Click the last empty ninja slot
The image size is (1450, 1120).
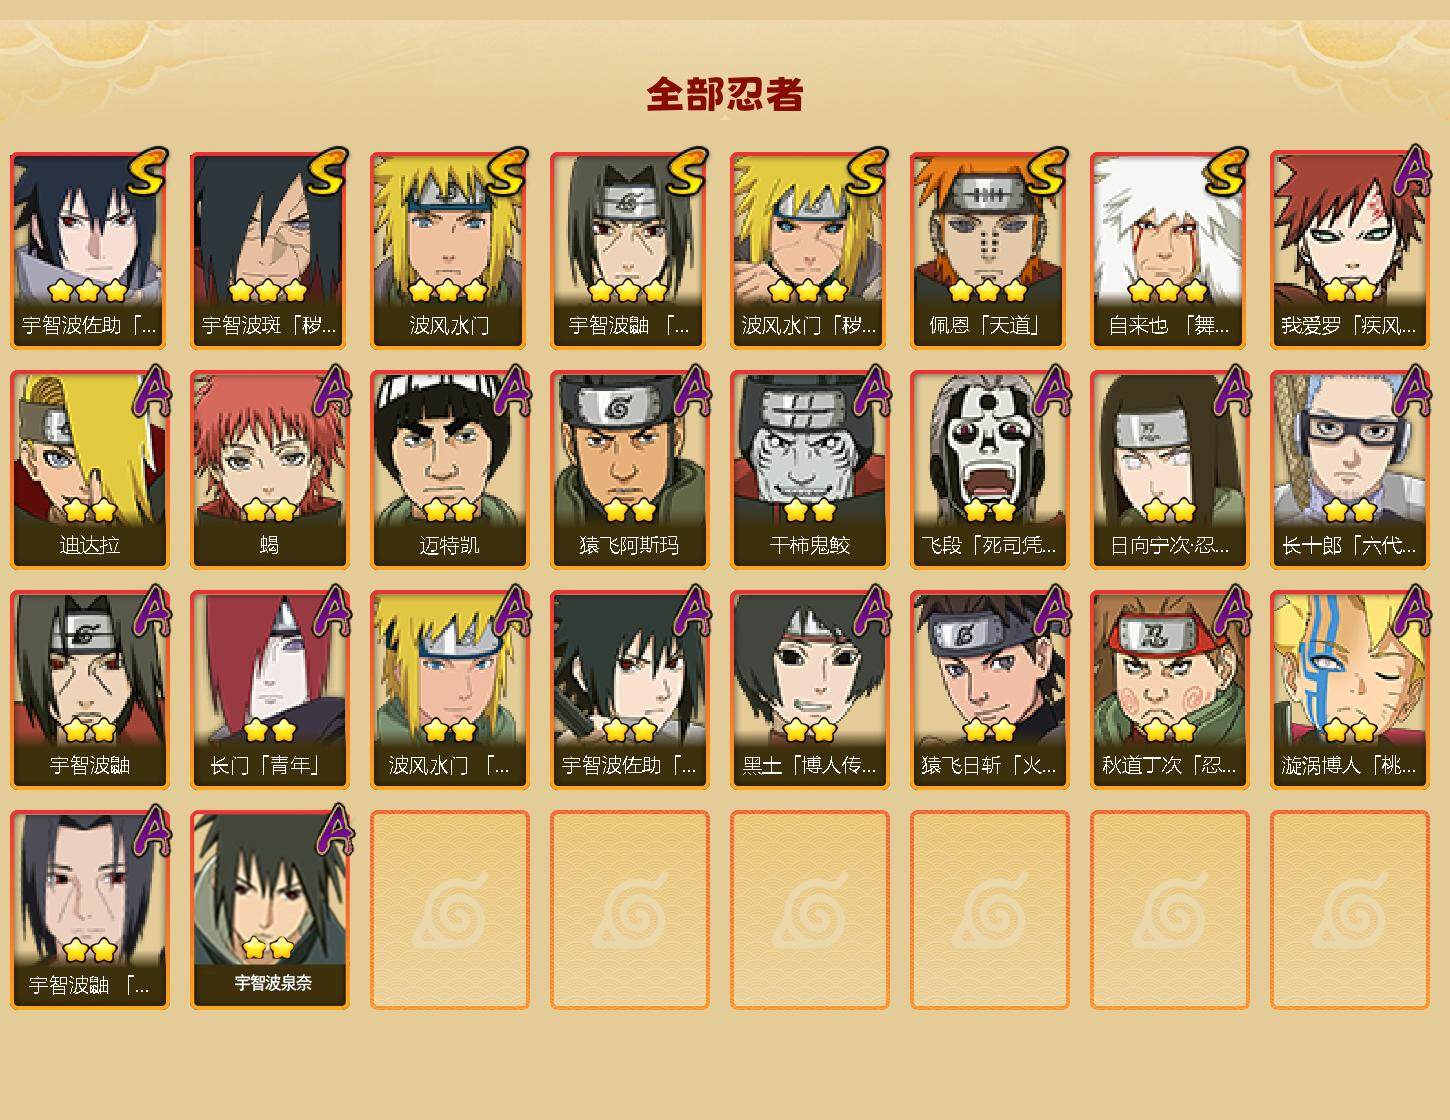(x=1350, y=910)
